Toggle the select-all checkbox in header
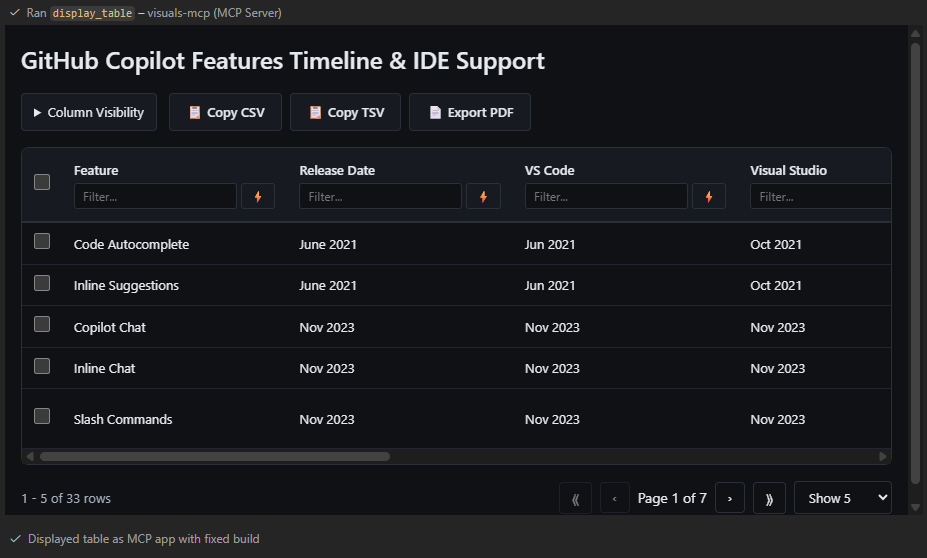 [x=42, y=182]
